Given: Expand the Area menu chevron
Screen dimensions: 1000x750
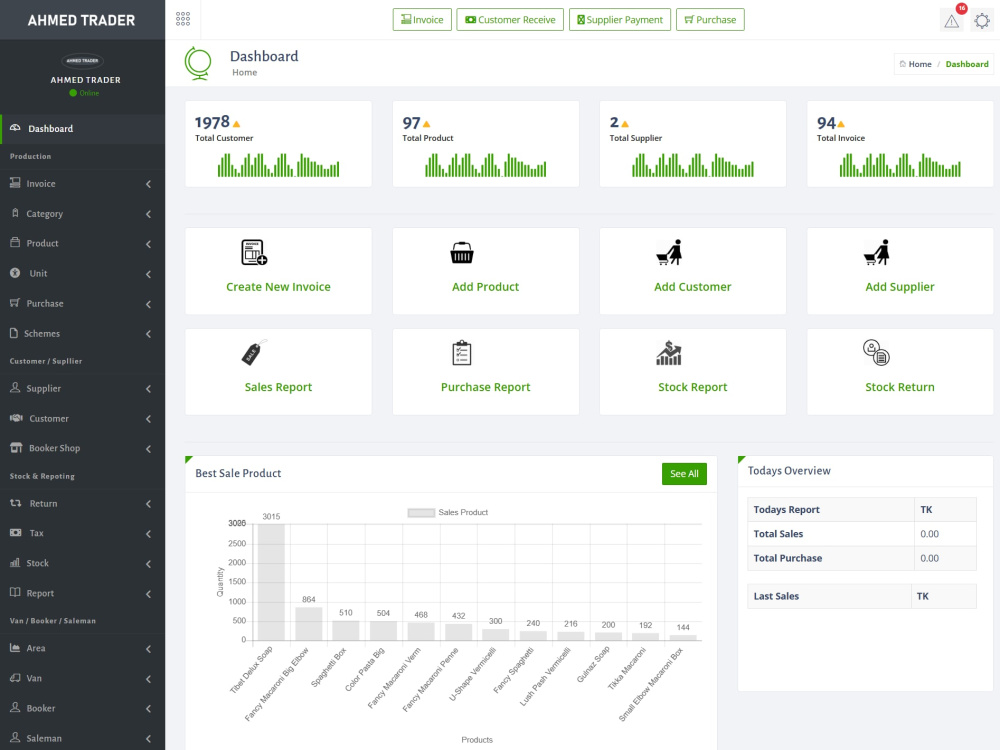Looking at the screenshot, I should [x=149, y=649].
